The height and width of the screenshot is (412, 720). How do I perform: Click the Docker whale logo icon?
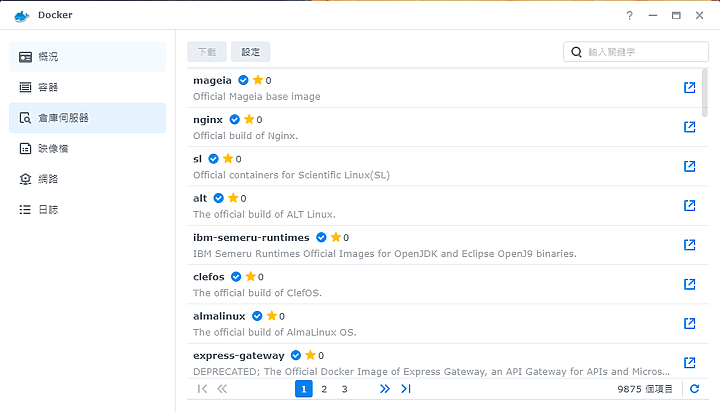pyautogui.click(x=22, y=16)
